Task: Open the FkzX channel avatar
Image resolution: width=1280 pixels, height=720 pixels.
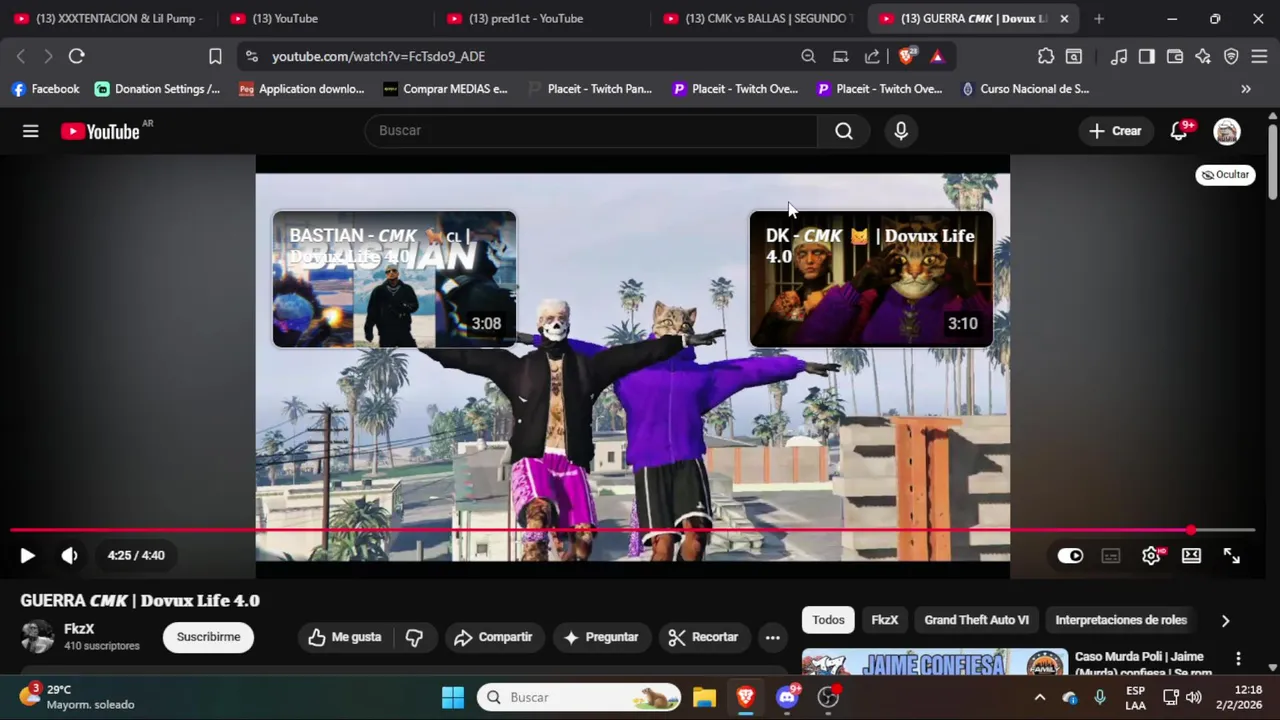Action: tap(37, 637)
